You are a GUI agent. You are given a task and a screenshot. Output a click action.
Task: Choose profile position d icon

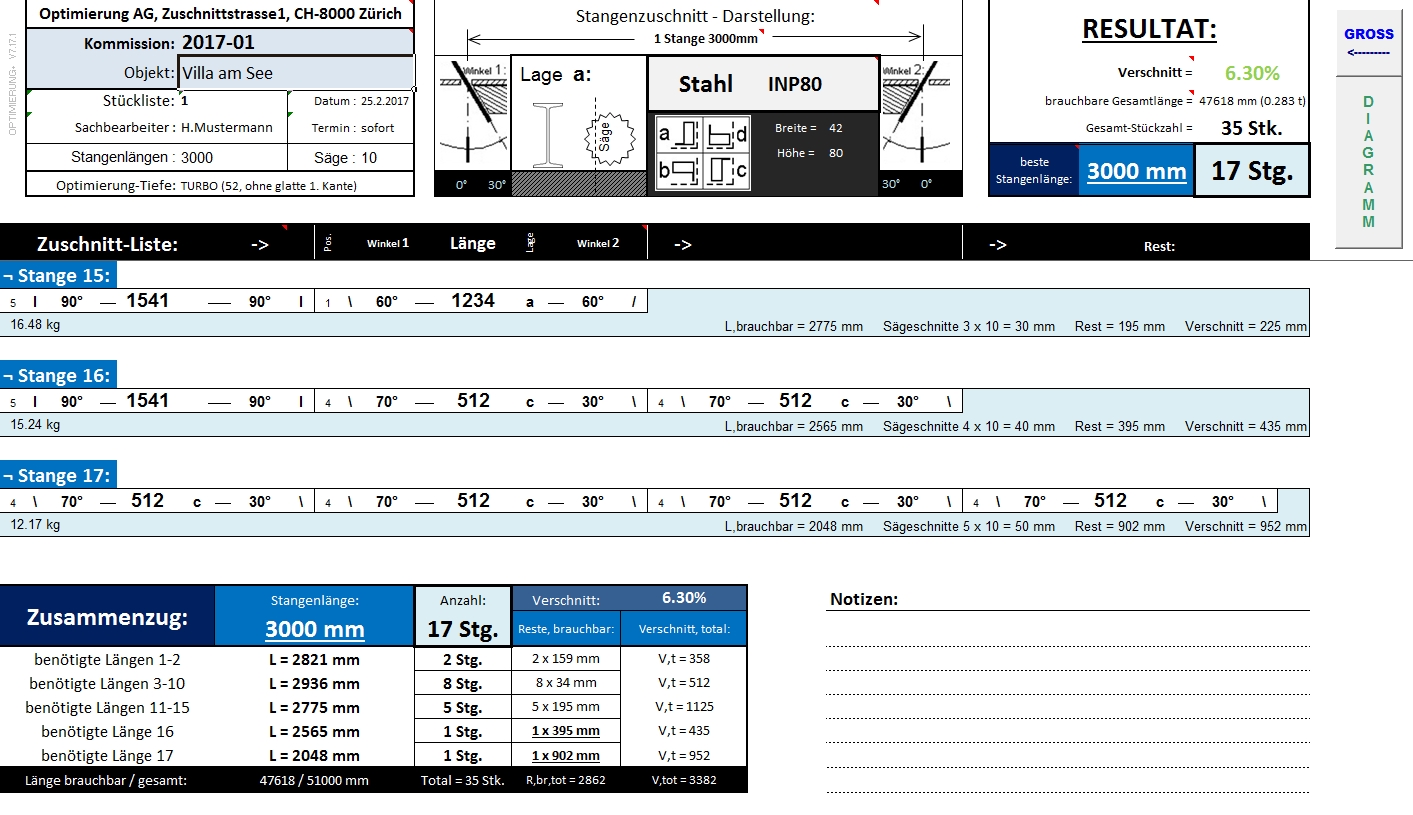point(727,133)
